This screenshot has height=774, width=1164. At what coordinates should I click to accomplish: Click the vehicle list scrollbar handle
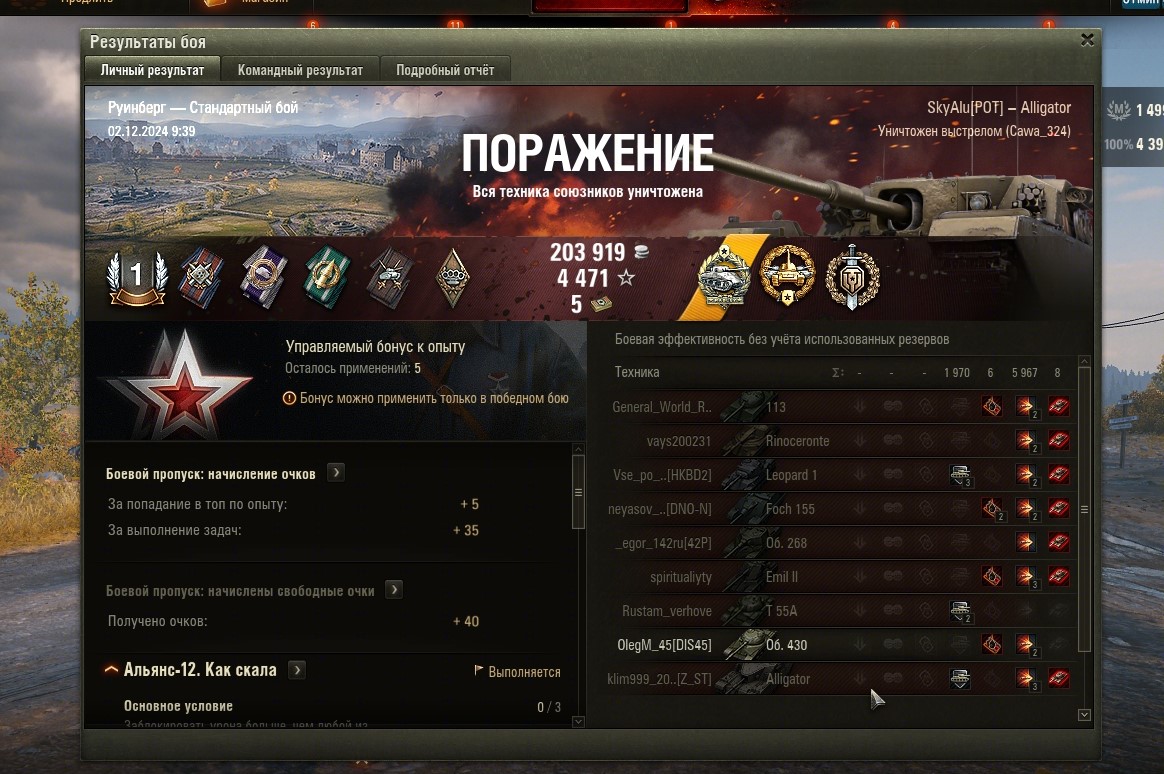(x=1084, y=510)
